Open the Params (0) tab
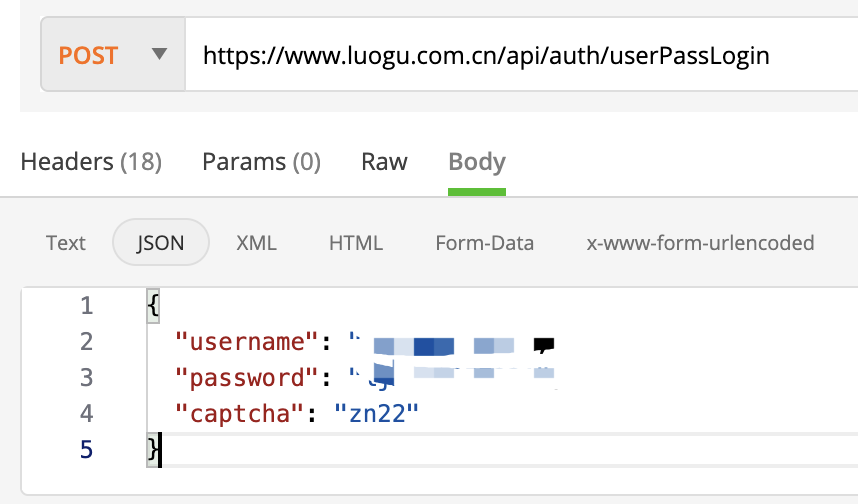The width and height of the screenshot is (858, 504). (x=261, y=162)
